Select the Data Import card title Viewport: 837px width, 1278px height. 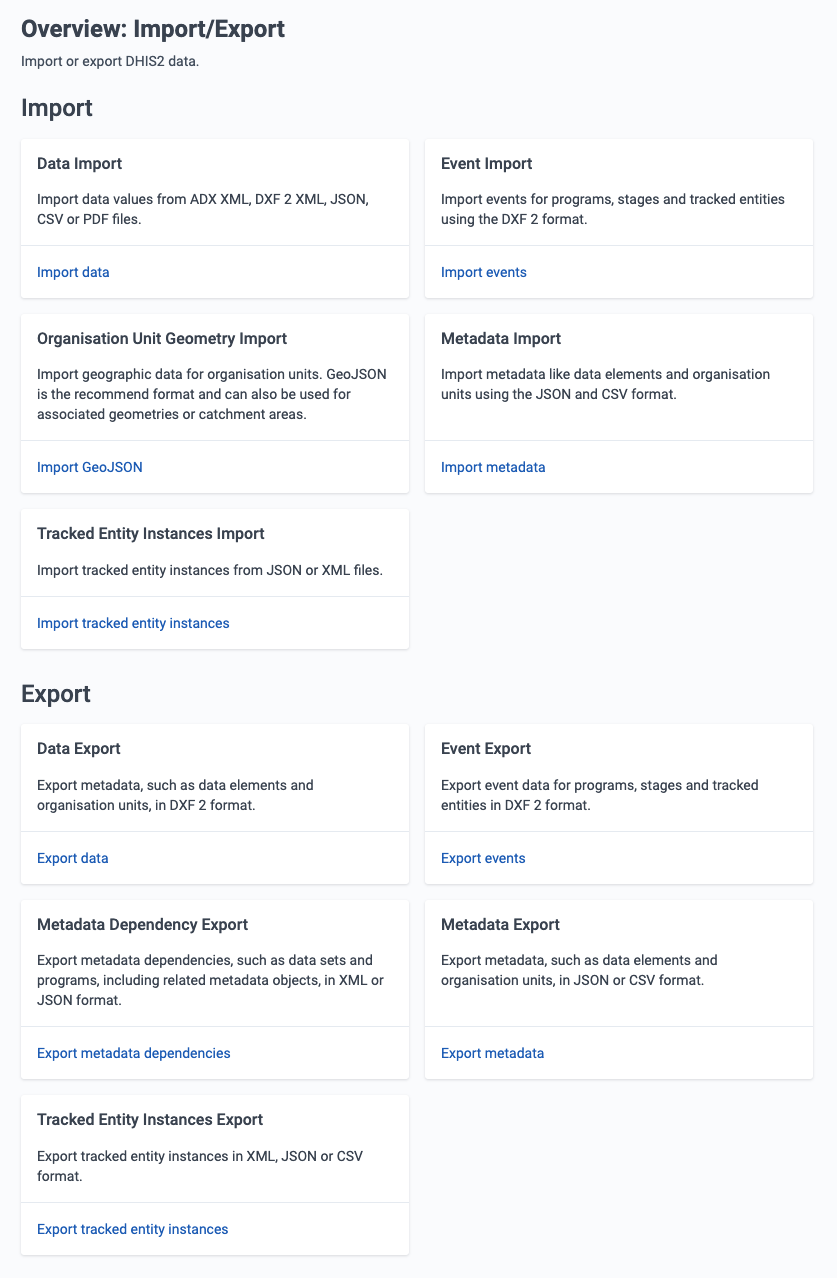pyautogui.click(x=79, y=163)
